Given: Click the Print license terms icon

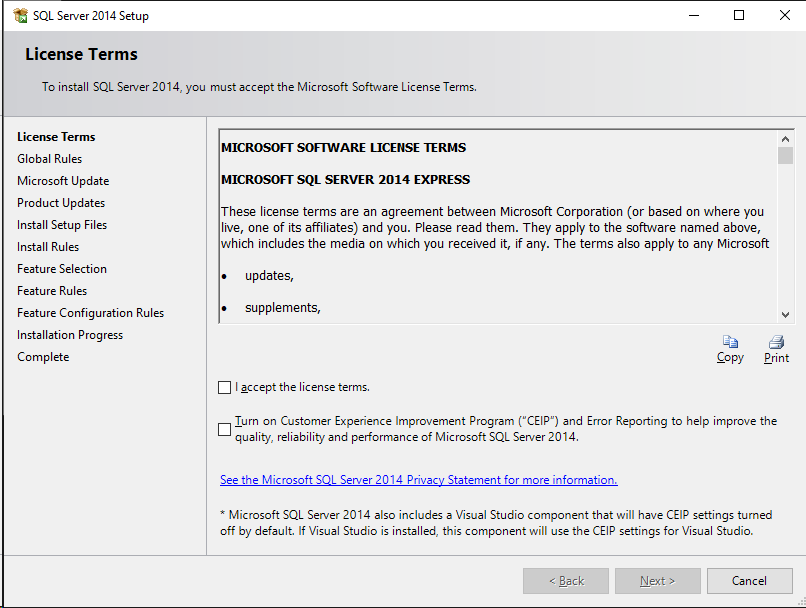Looking at the screenshot, I should pyautogui.click(x=776, y=342).
